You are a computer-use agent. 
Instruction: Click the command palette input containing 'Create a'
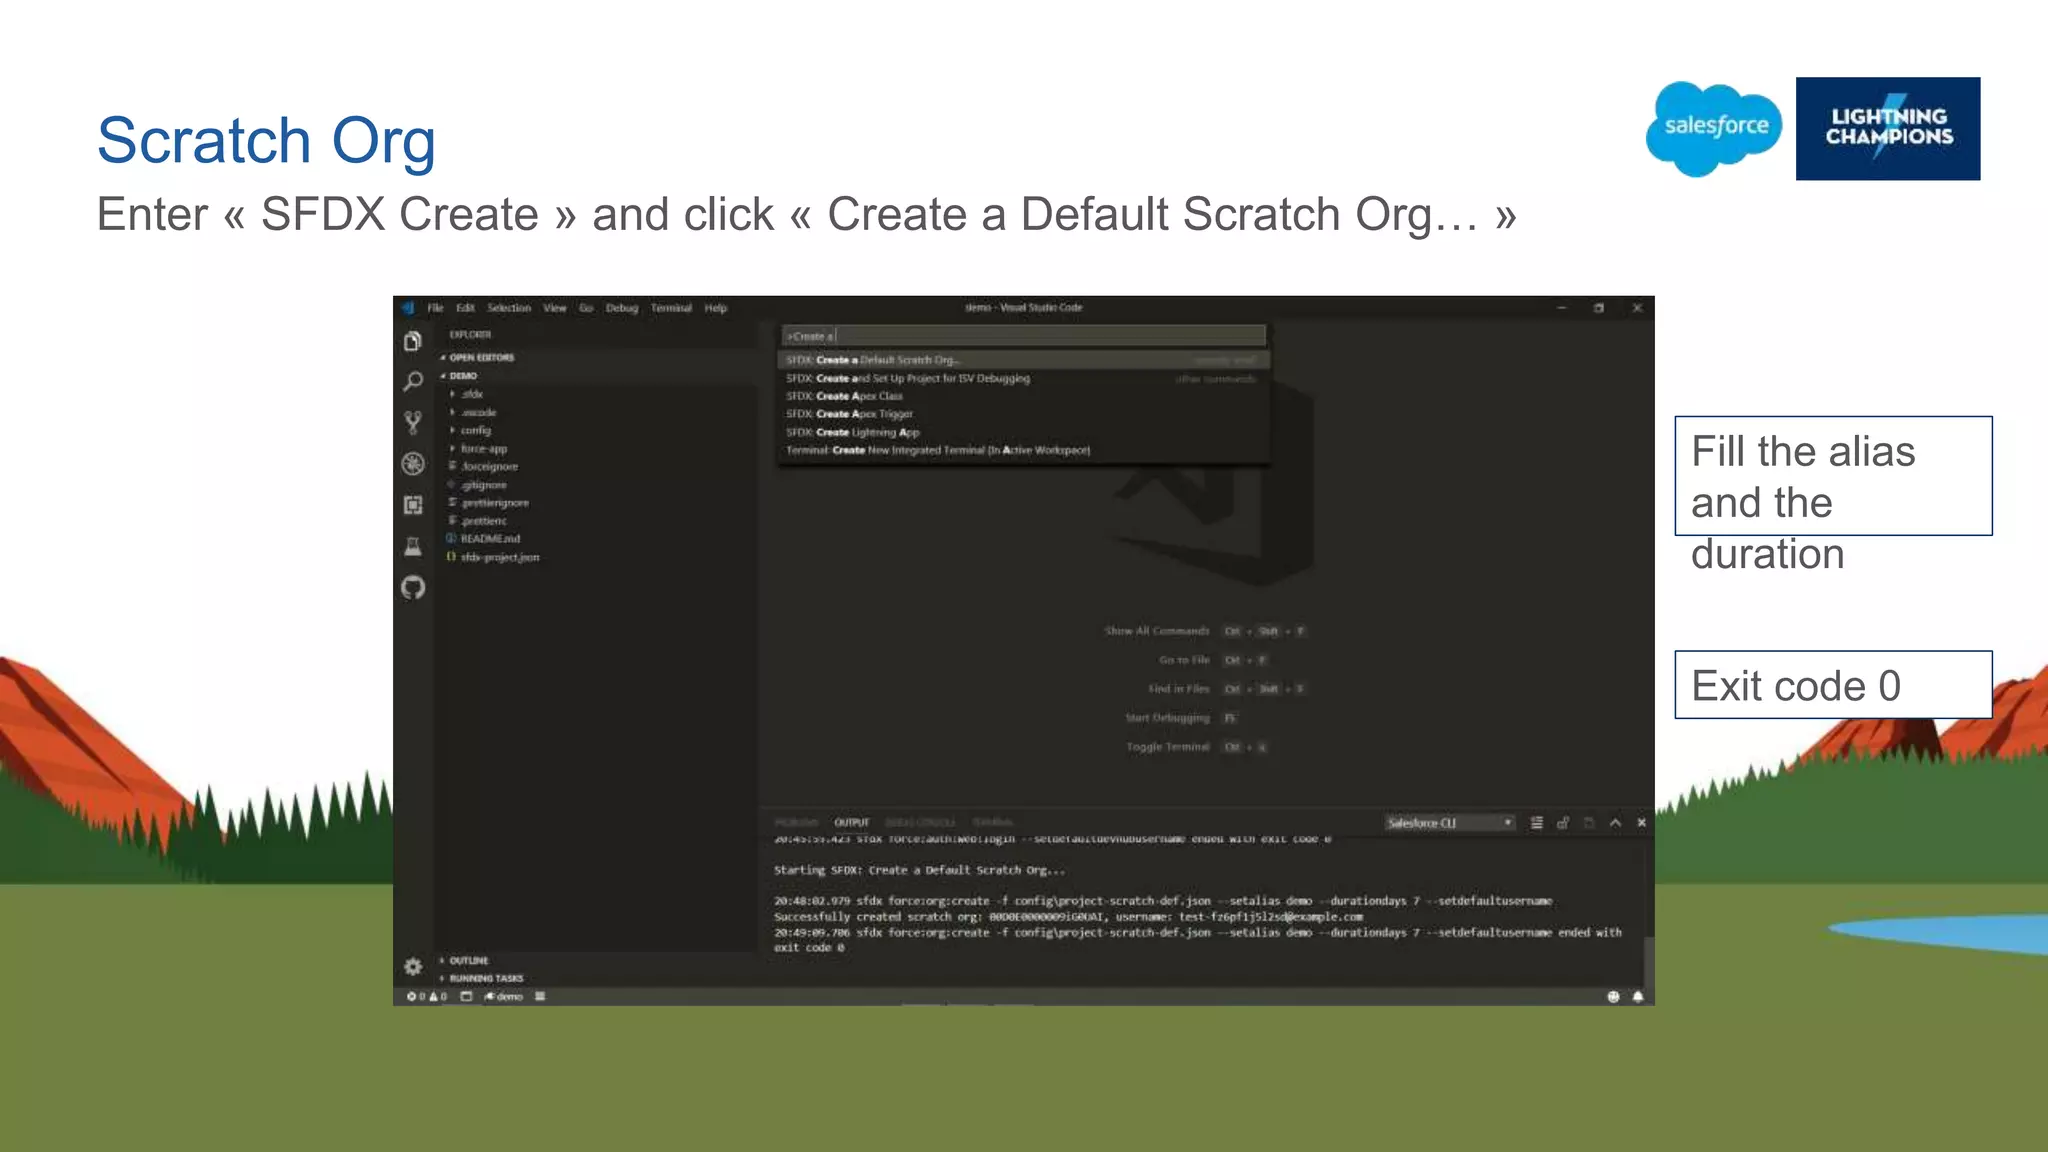pos(1024,336)
